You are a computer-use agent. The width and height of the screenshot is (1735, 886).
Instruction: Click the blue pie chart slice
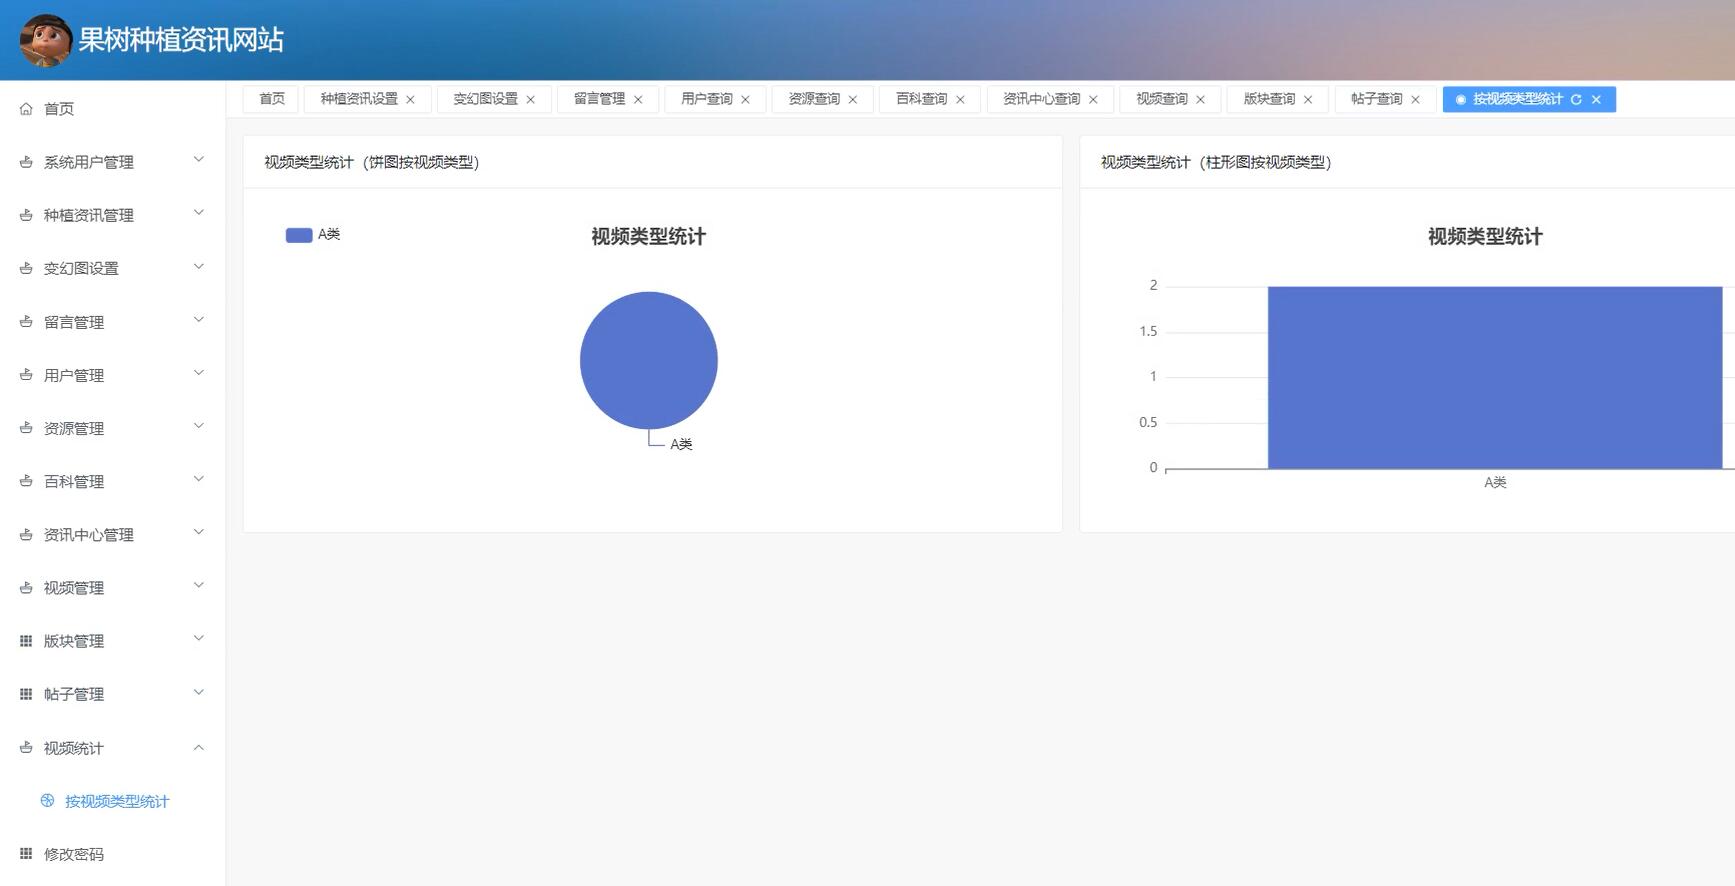(x=649, y=360)
